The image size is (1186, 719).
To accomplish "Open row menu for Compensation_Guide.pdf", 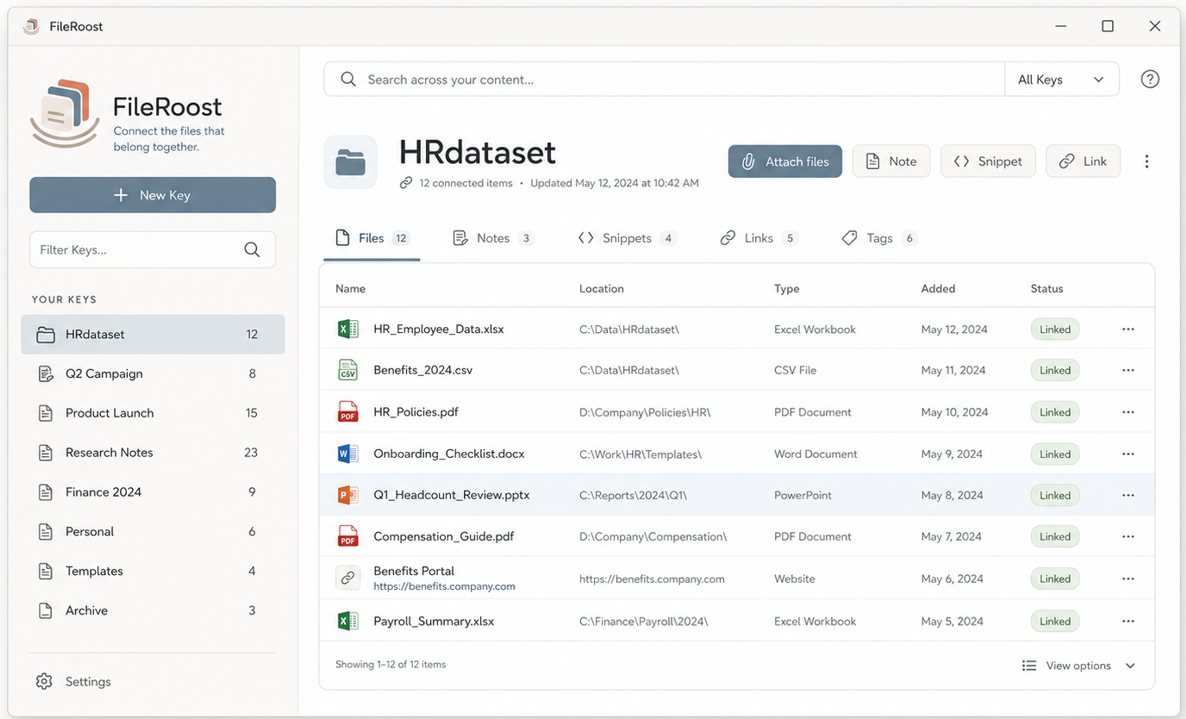I will point(1128,536).
